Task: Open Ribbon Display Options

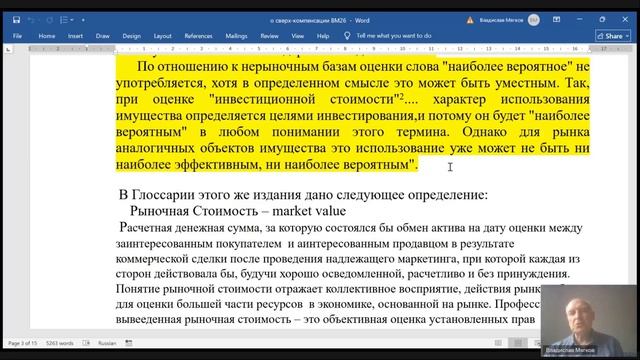Action: point(556,20)
